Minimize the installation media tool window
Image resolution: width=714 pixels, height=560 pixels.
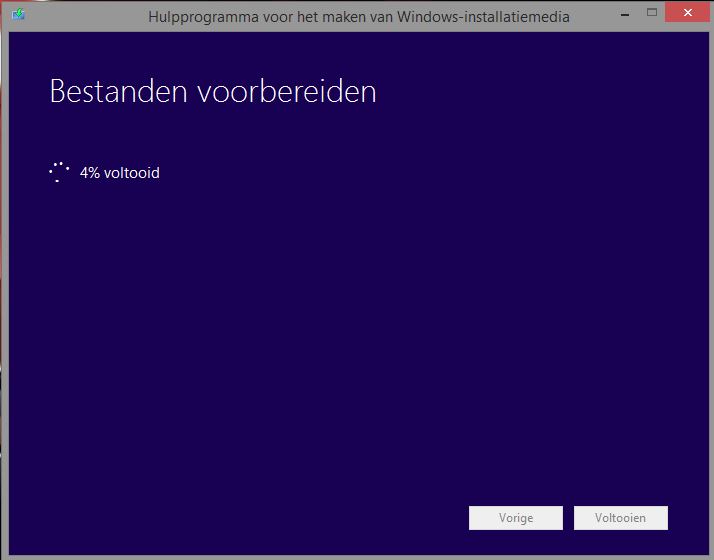pos(625,14)
